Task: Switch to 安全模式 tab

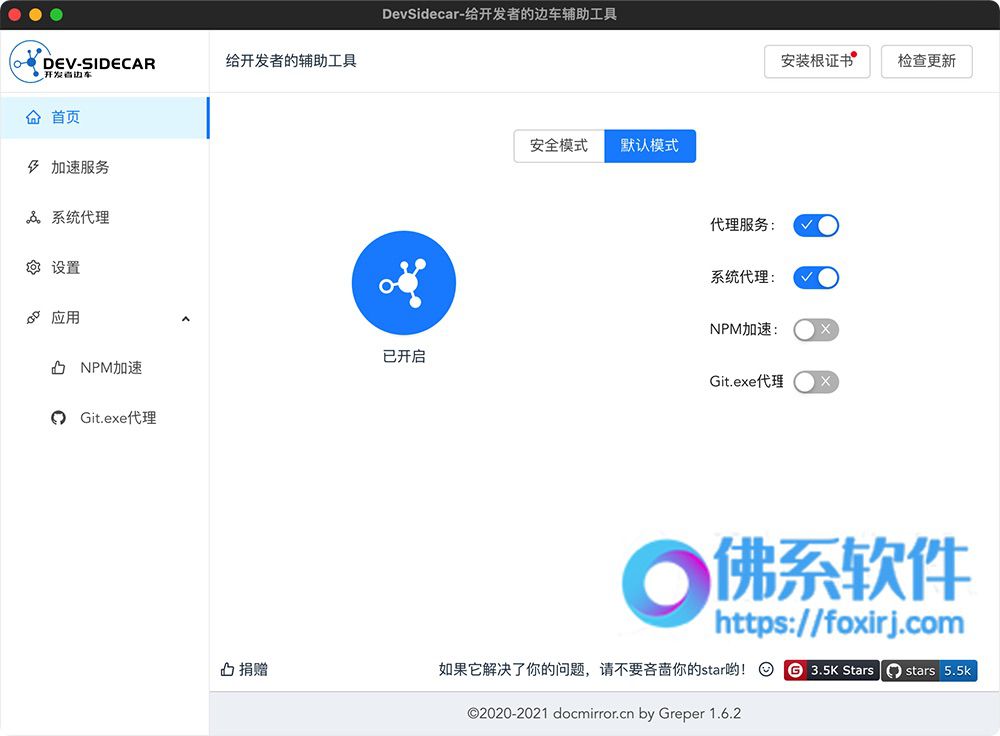Action: [559, 145]
